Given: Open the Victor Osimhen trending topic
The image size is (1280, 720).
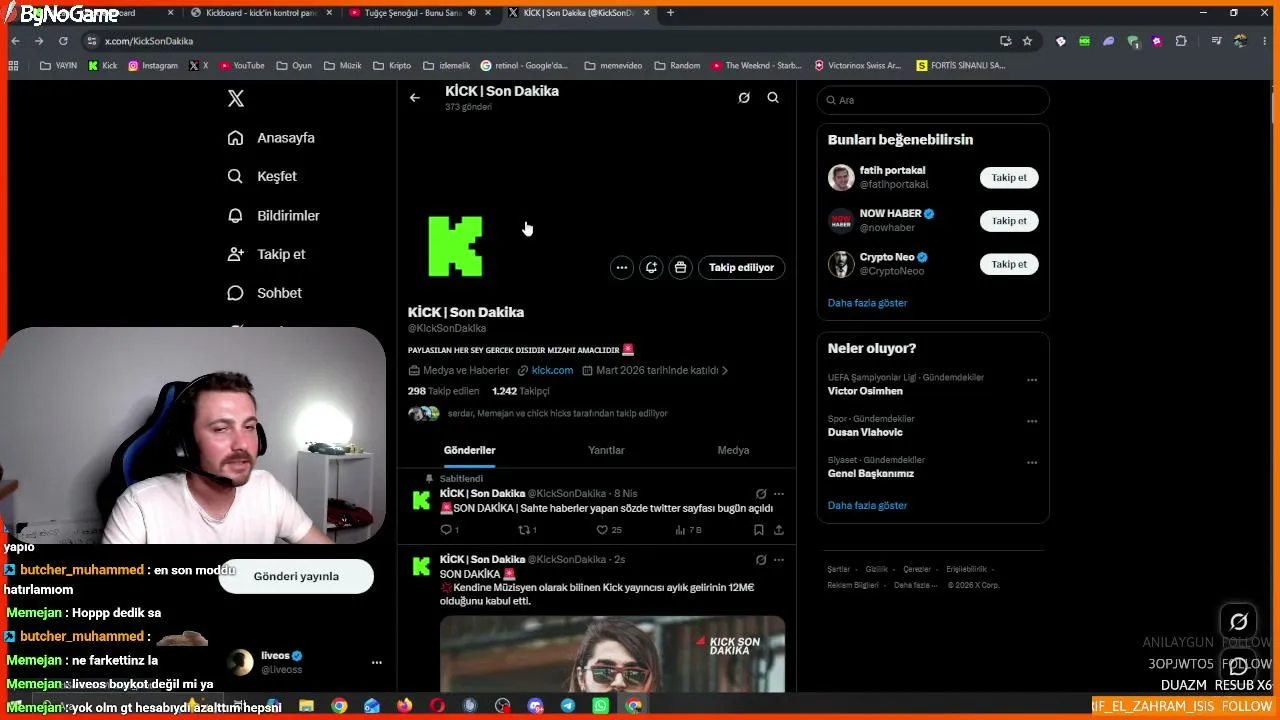Looking at the screenshot, I should click(x=865, y=391).
